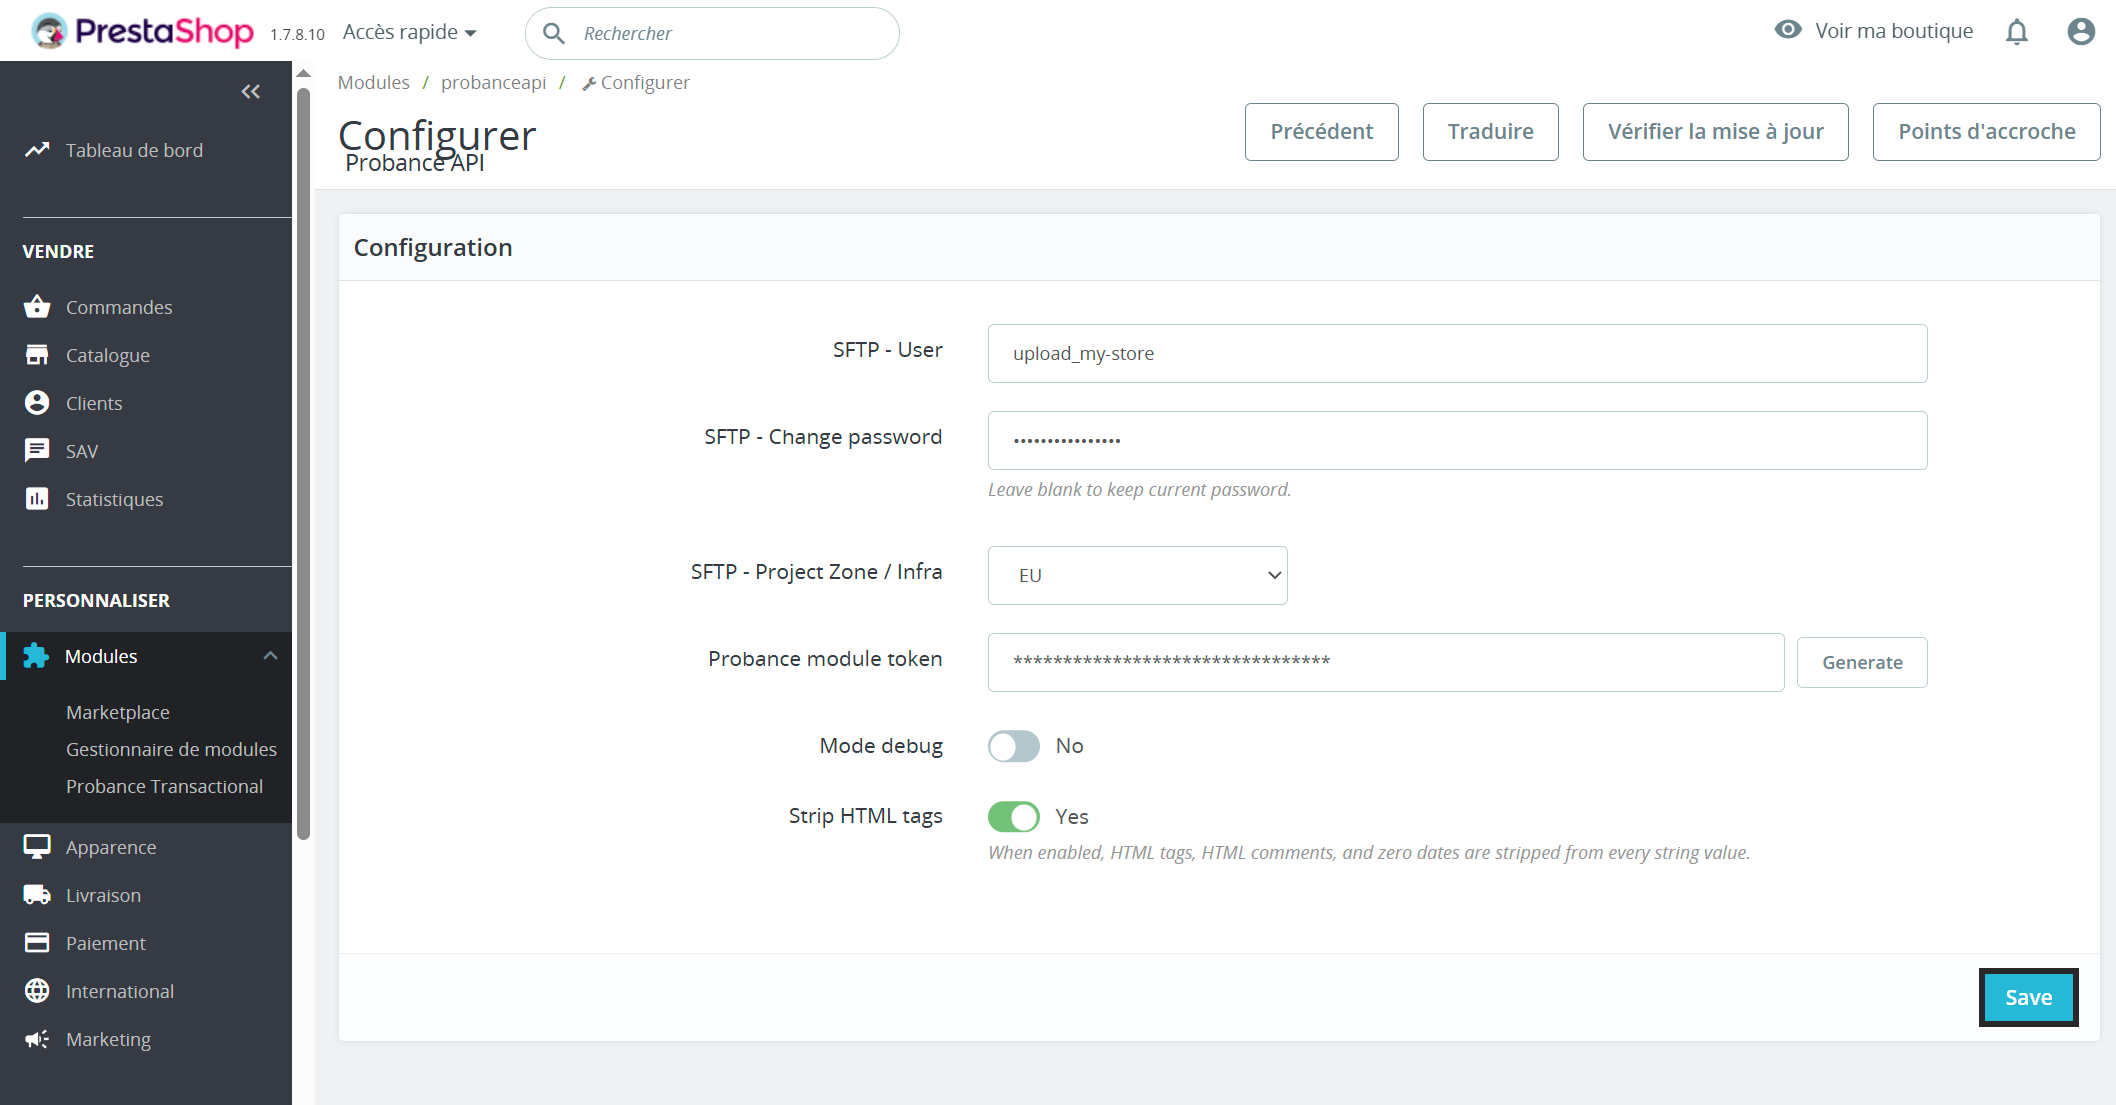The width and height of the screenshot is (2116, 1105).
Task: Click the probanceapi breadcrumb link
Action: point(493,83)
